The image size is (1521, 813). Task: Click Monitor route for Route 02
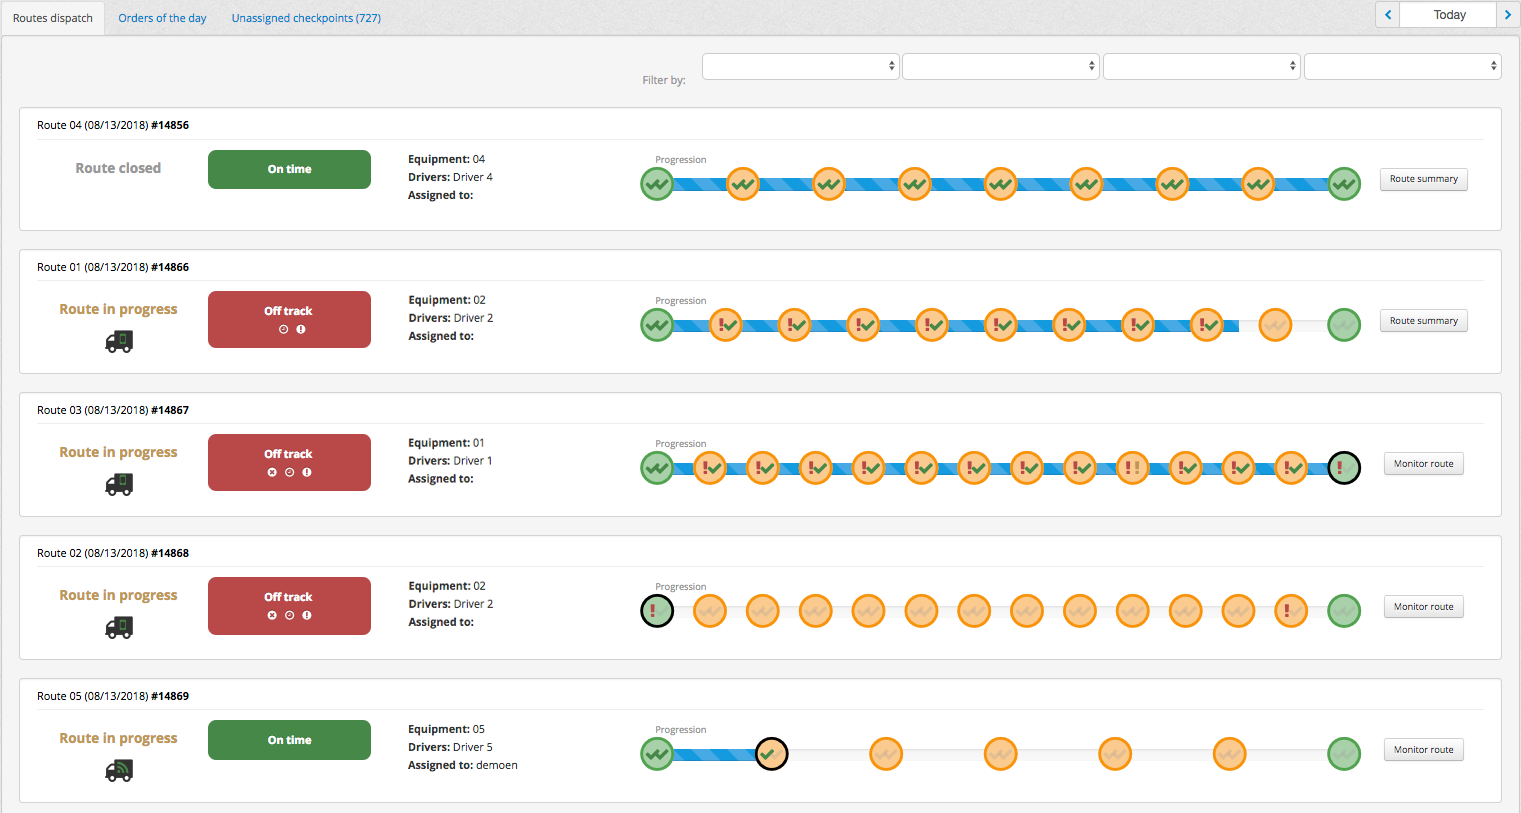point(1423,607)
